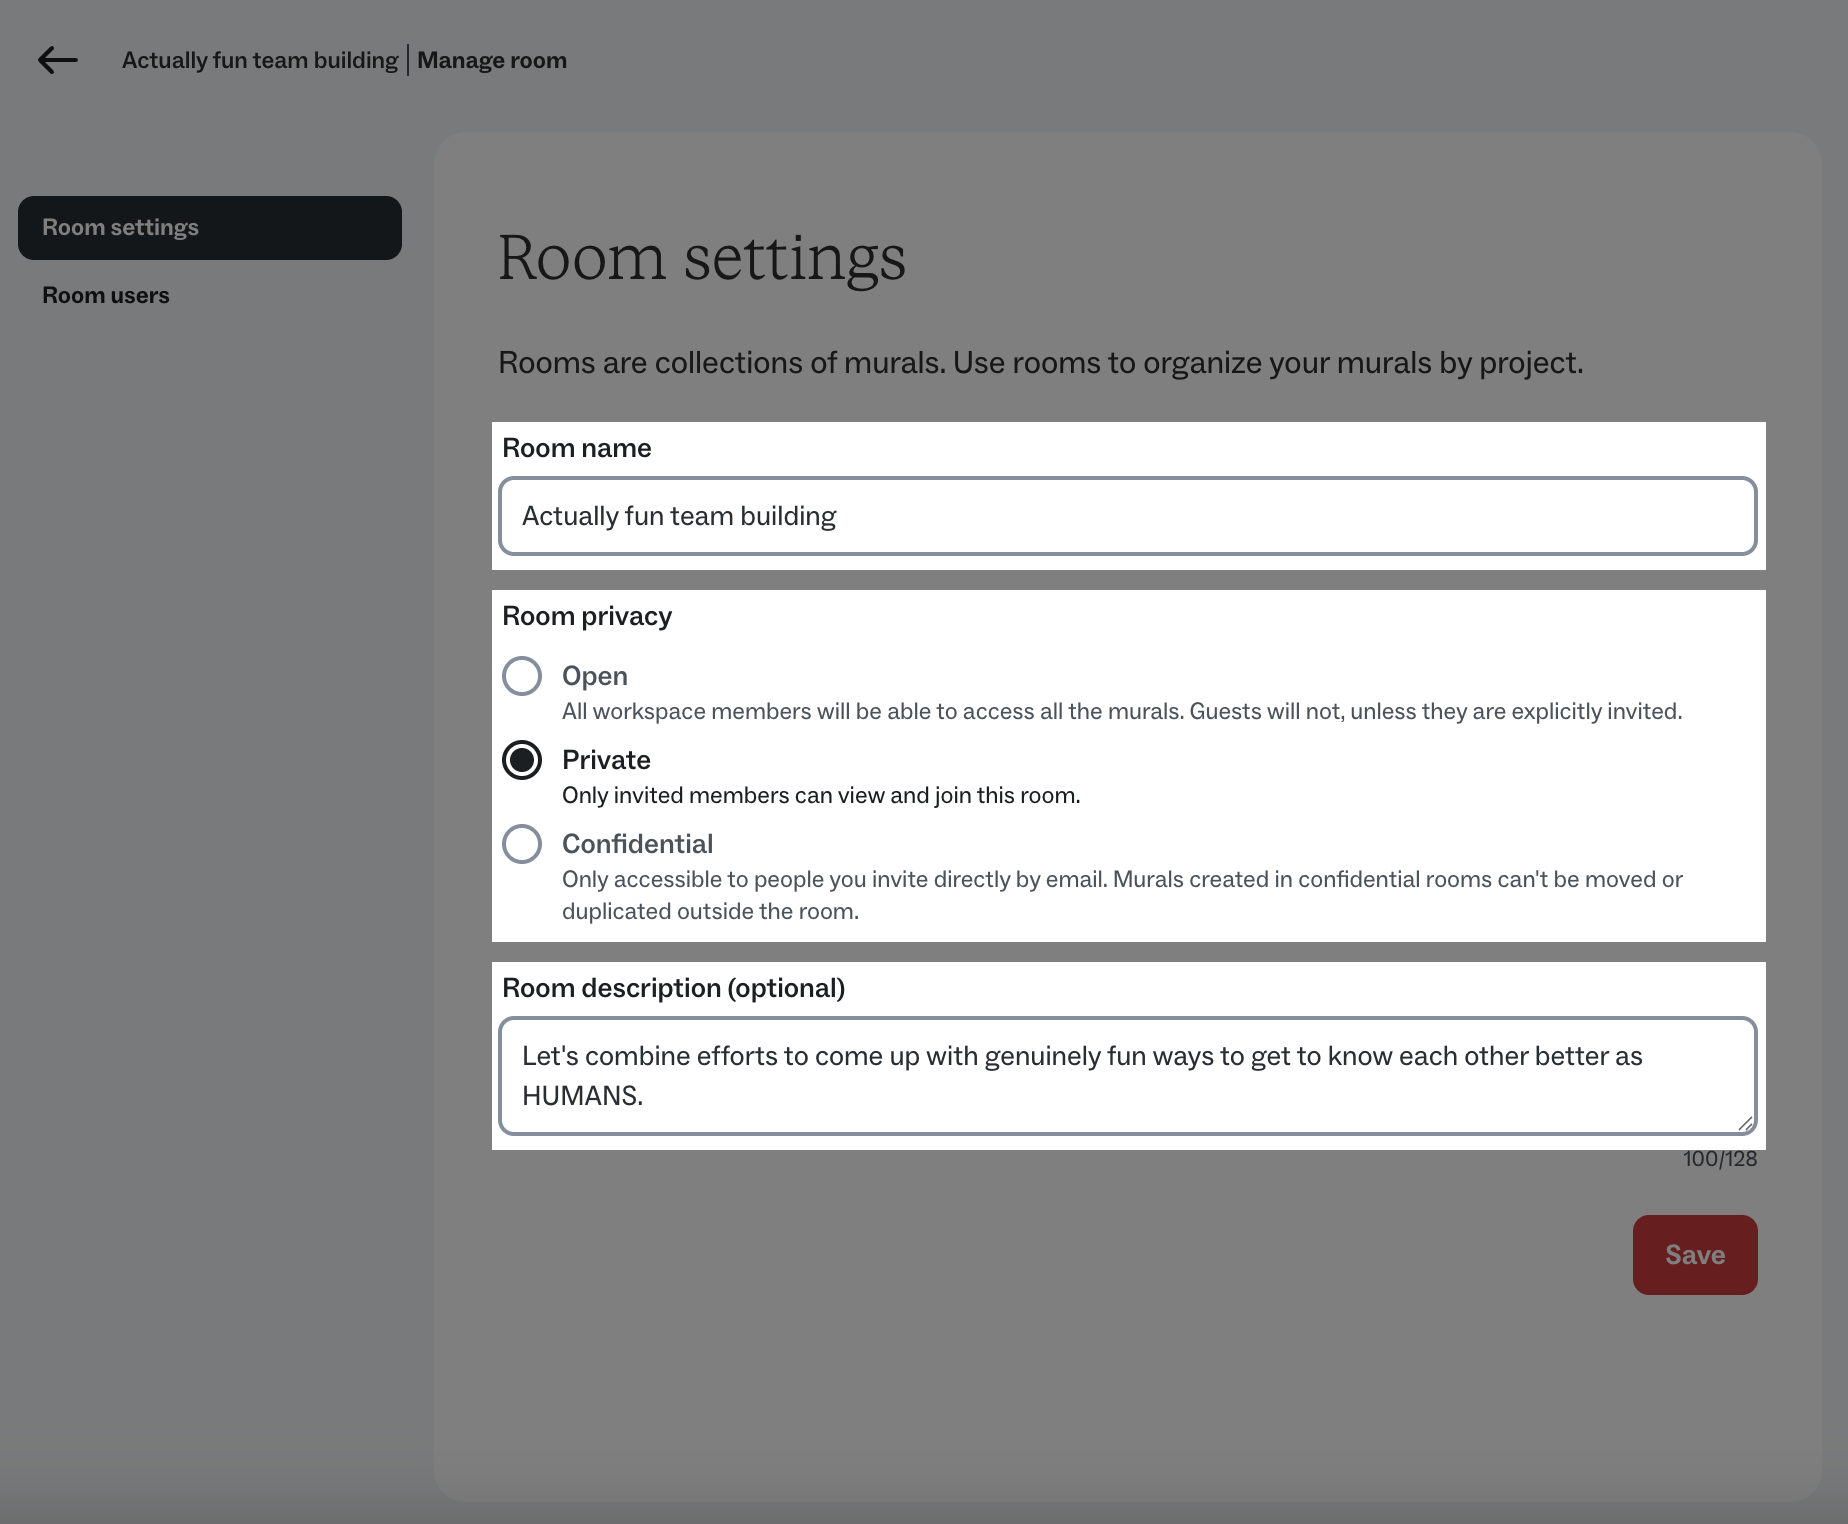This screenshot has height=1524, width=1848.
Task: Click the Room description (optional) label
Action: pos(674,988)
